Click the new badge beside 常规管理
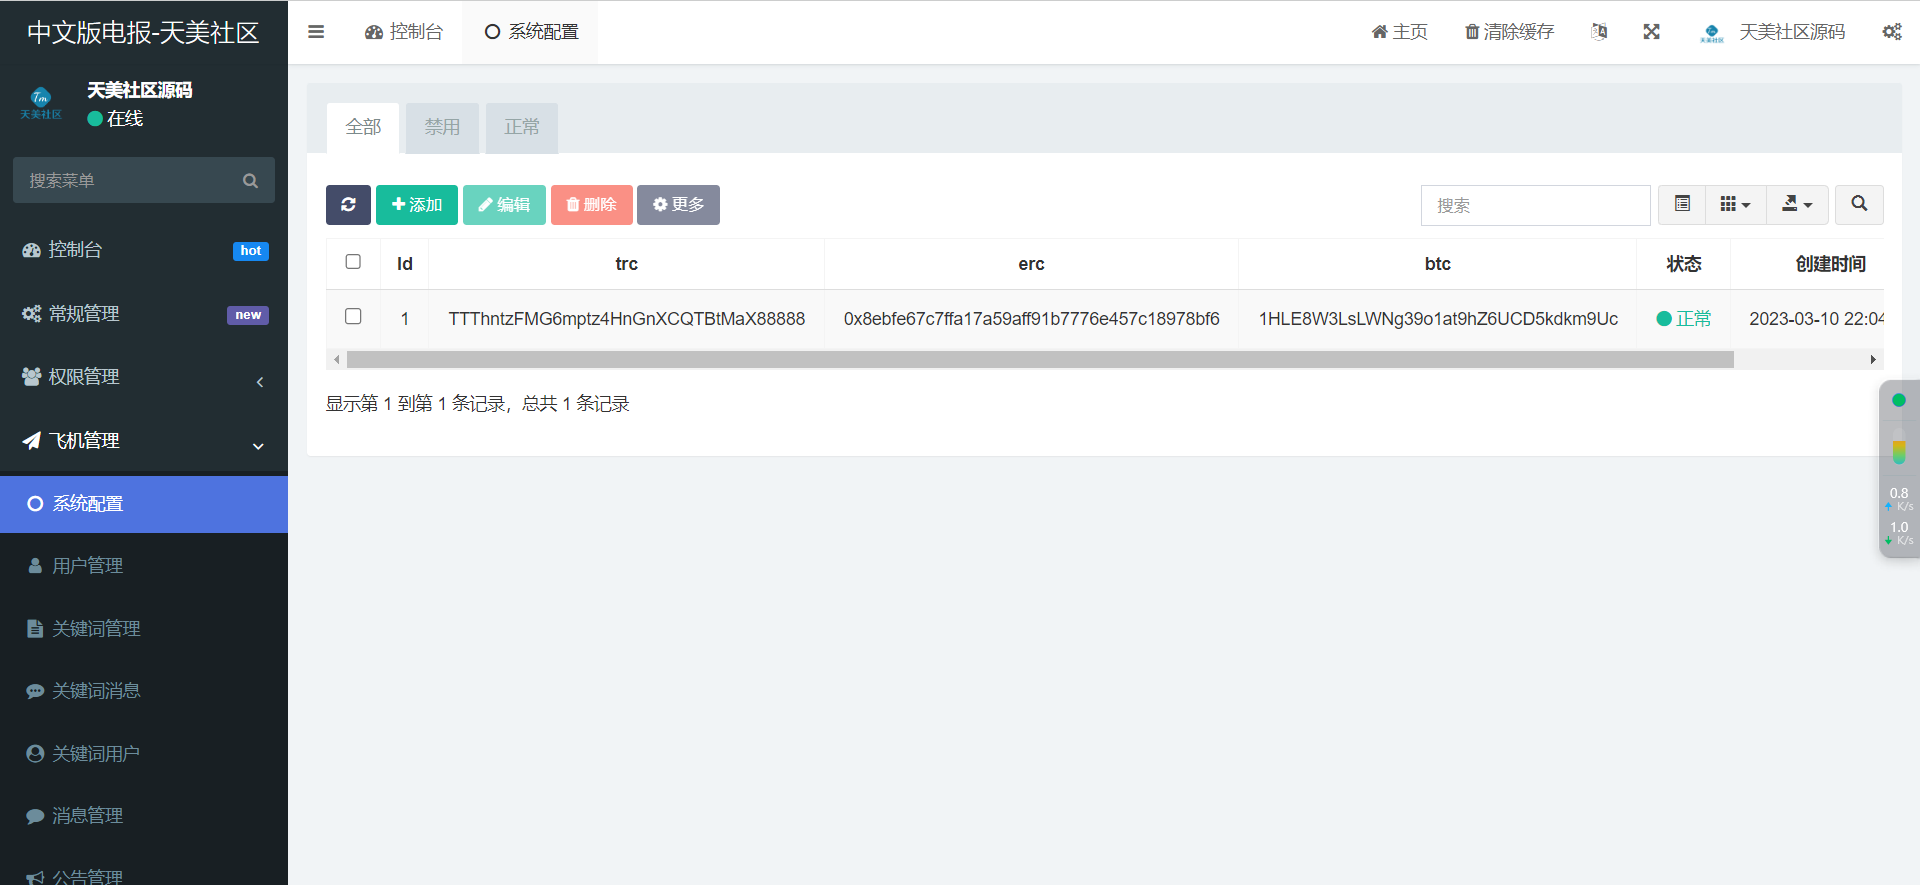 pos(248,315)
